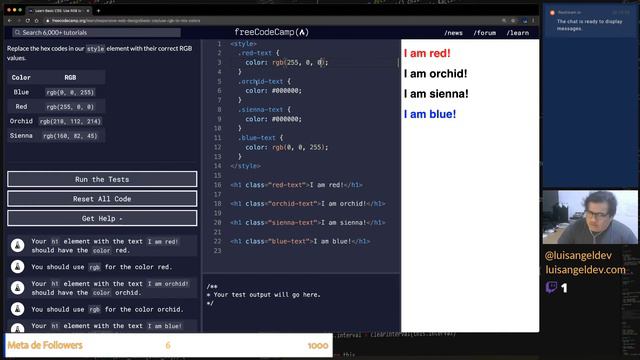Screen dimensions: 640x360
Task: Open a new browser tab
Action: click(x=98, y=11)
